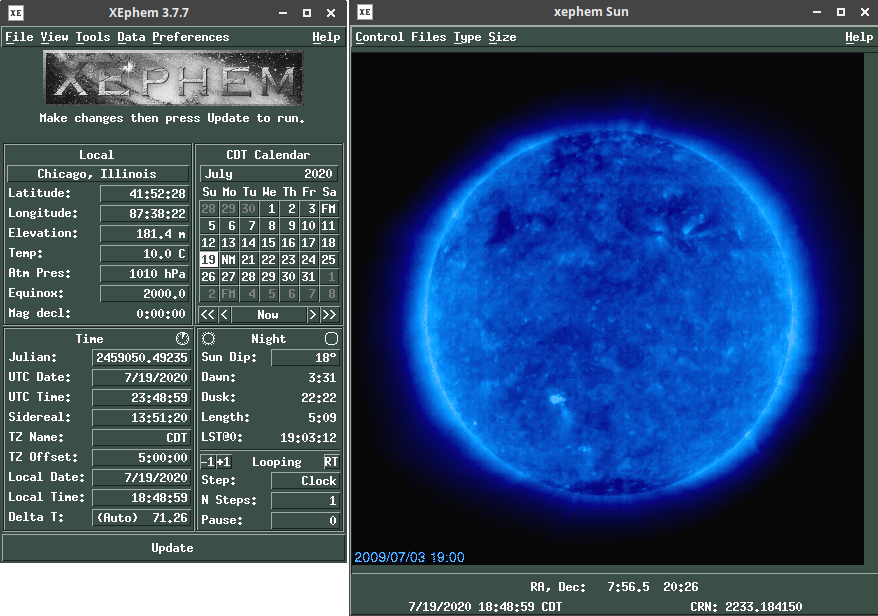Image resolution: width=878 pixels, height=616 pixels.
Task: Open Preferences menu in main window
Action: pos(190,37)
